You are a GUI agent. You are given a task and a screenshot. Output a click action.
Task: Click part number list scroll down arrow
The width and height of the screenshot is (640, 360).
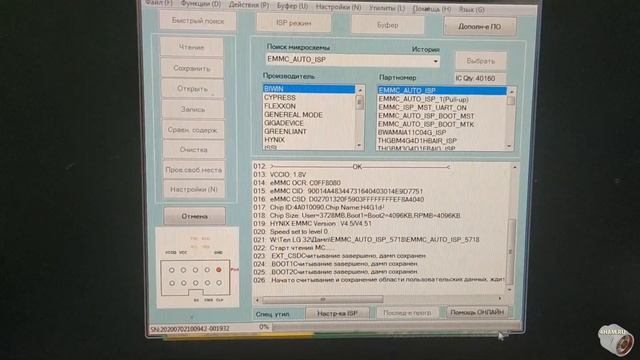tap(509, 146)
